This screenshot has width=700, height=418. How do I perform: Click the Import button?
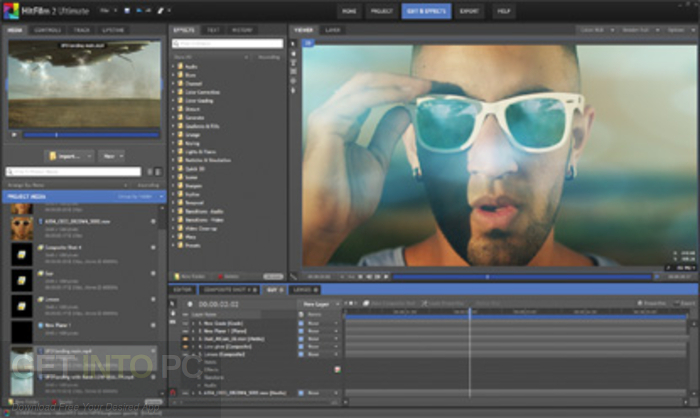coord(69,156)
